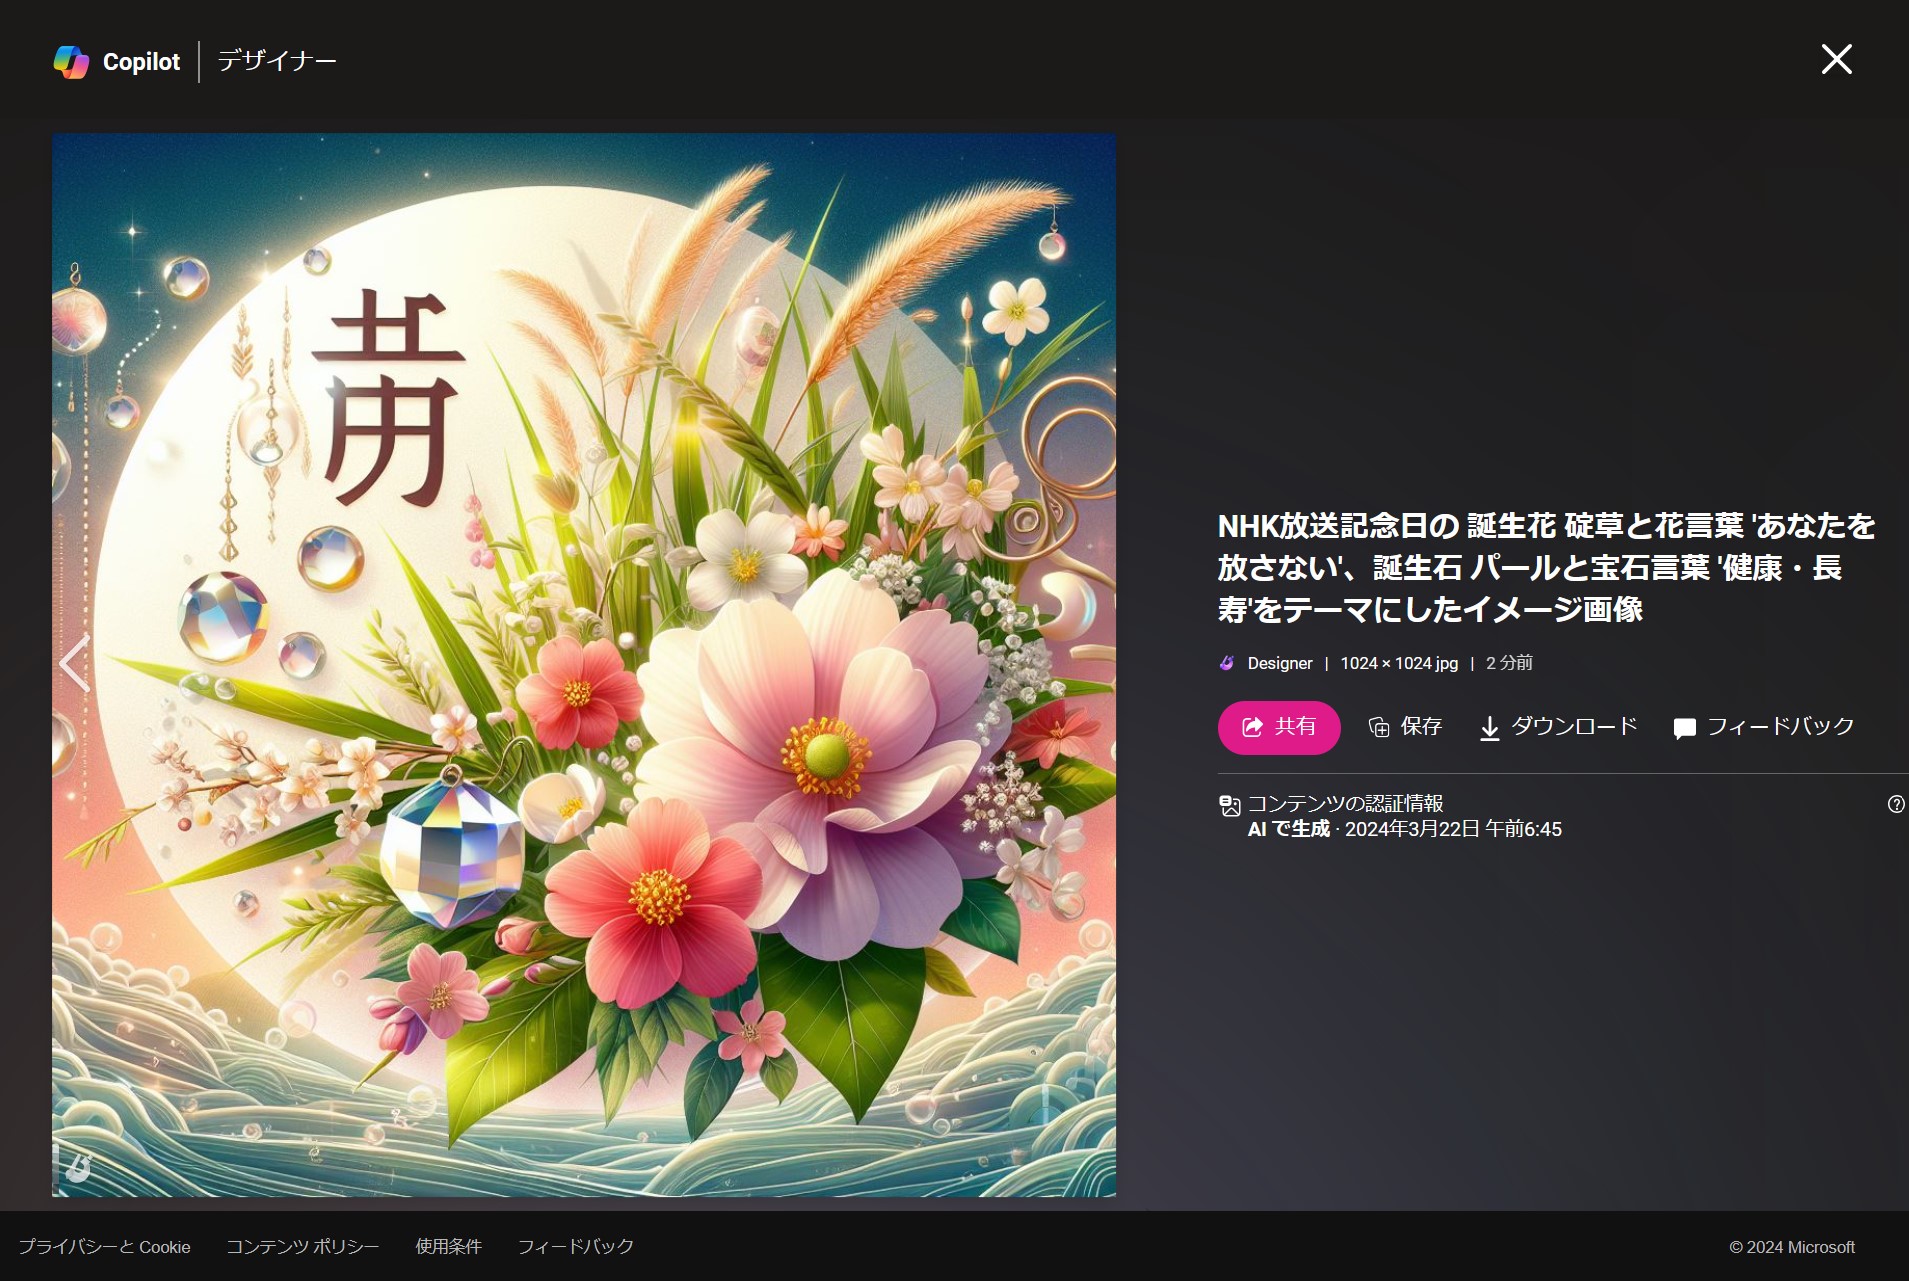Image resolution: width=1909 pixels, height=1281 pixels.
Task: Click フィードバック link in footer
Action: (x=575, y=1247)
